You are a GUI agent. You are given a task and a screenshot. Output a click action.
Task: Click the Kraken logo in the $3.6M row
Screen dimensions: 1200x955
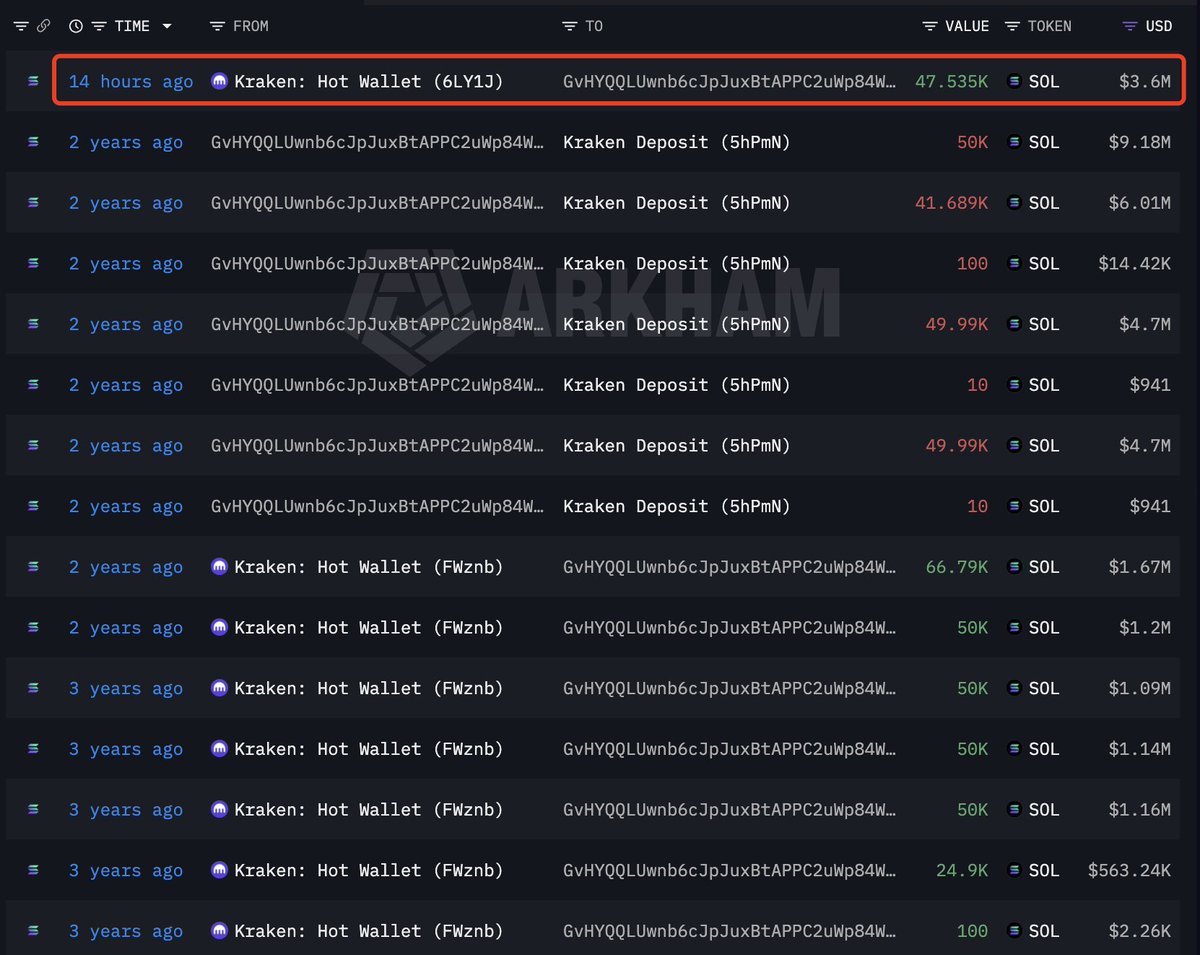click(x=220, y=81)
